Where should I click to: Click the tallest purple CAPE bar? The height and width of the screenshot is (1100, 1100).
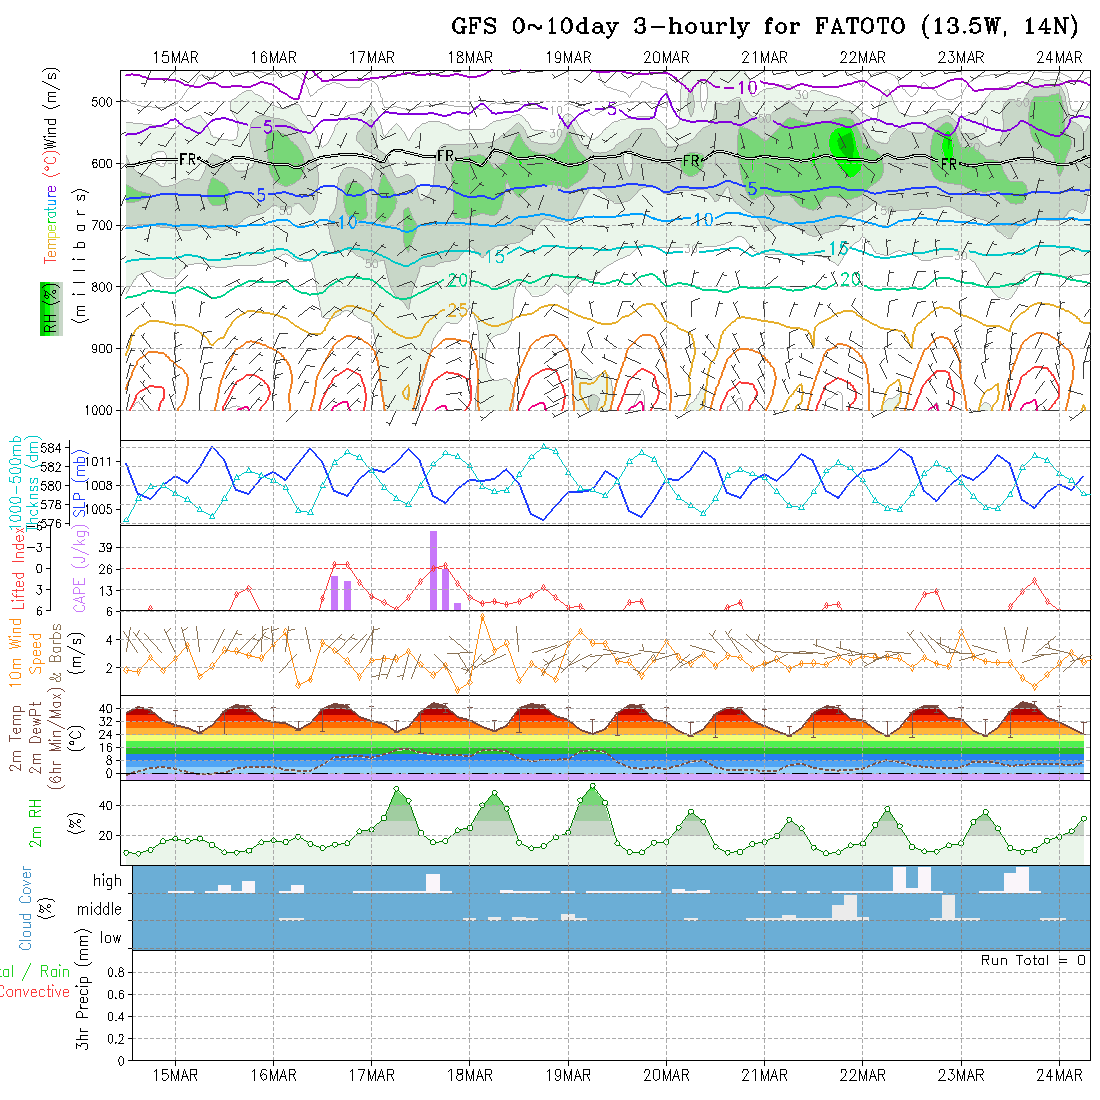pyautogui.click(x=434, y=569)
